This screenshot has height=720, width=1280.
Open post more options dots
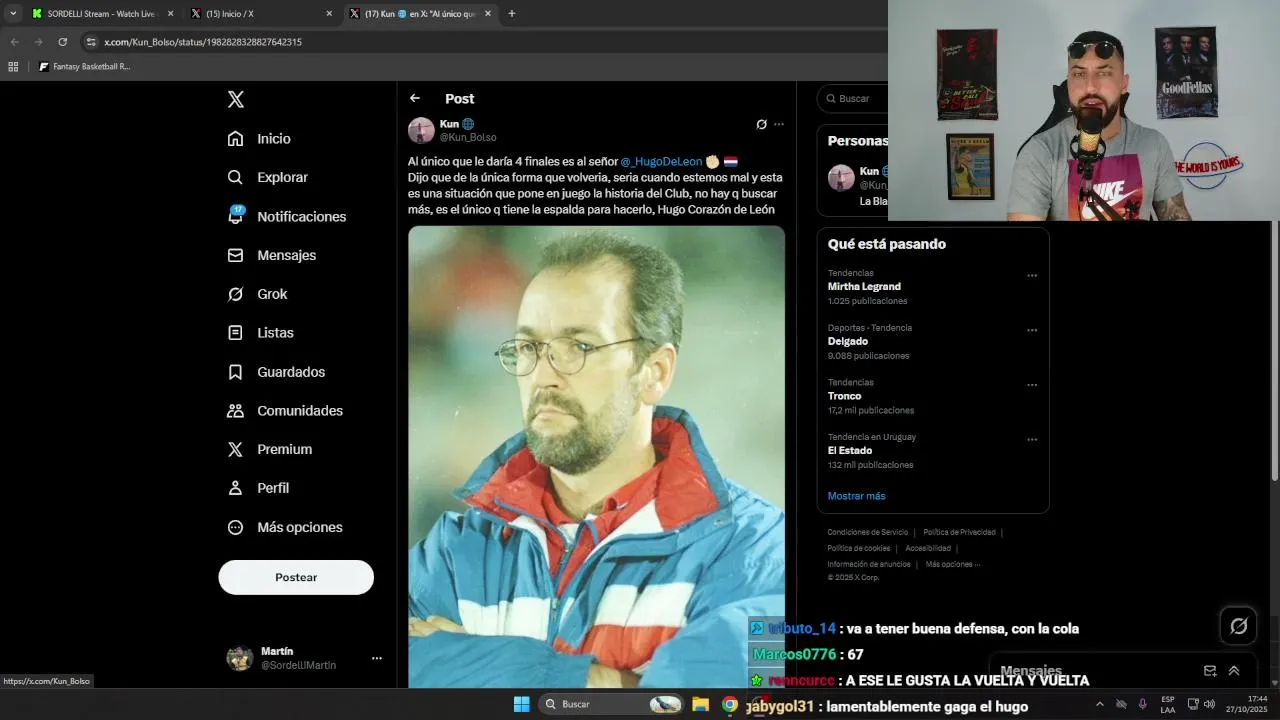coord(779,125)
